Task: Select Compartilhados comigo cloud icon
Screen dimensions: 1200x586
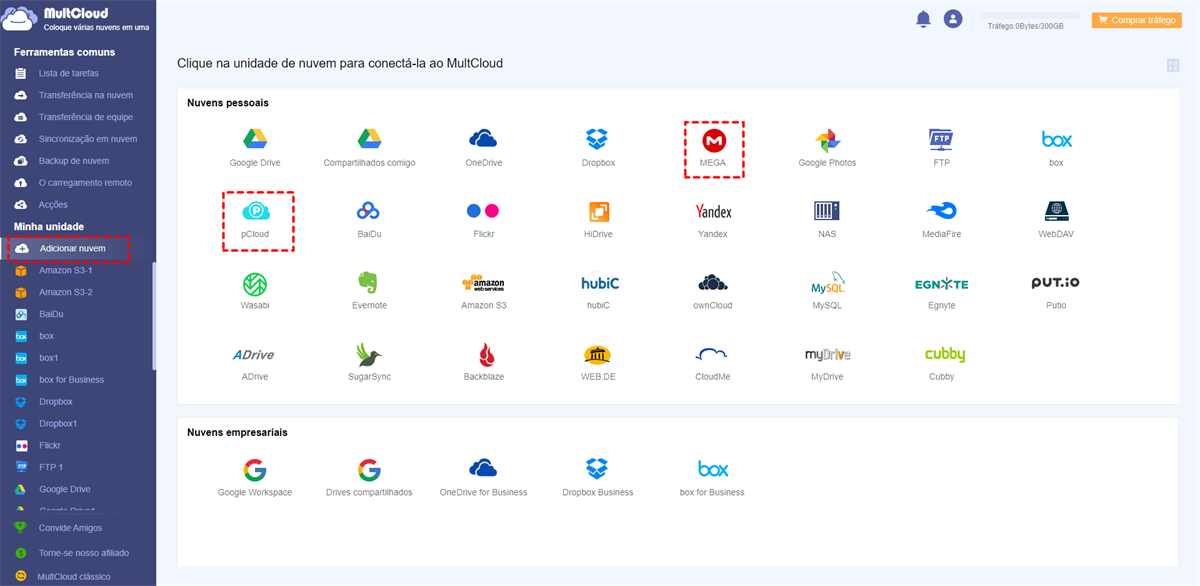Action: 369,147
